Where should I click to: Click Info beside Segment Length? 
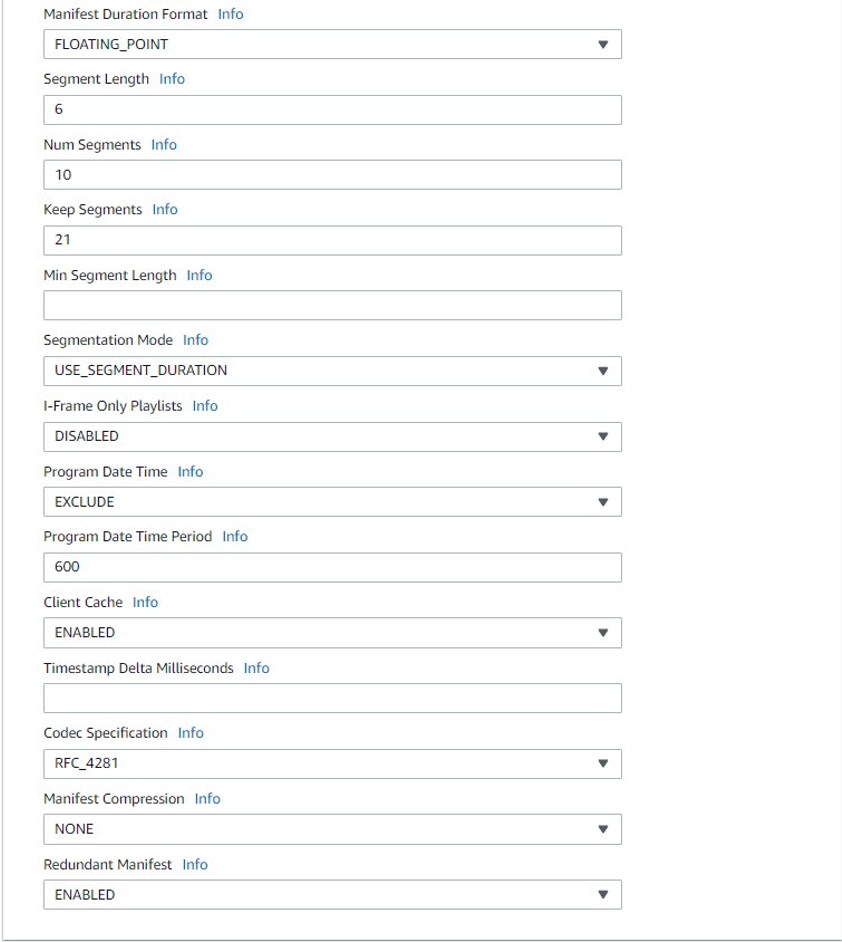click(172, 78)
